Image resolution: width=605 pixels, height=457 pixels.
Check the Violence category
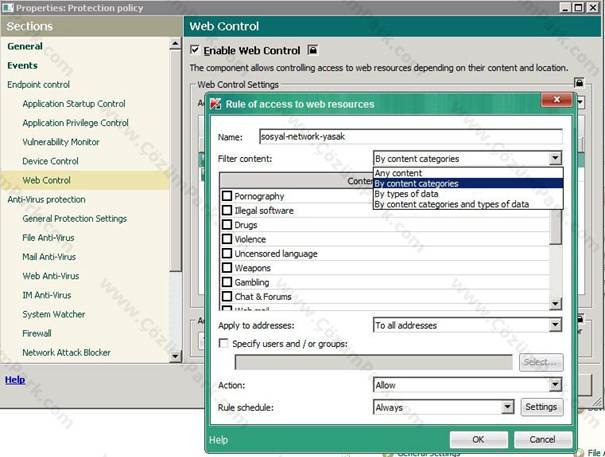click(x=227, y=239)
